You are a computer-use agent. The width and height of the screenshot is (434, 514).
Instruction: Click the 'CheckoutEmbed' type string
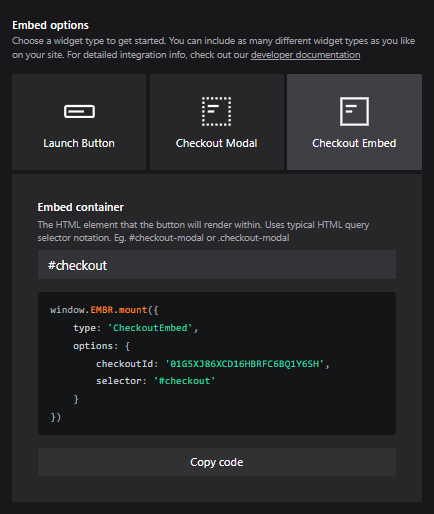(x=150, y=328)
